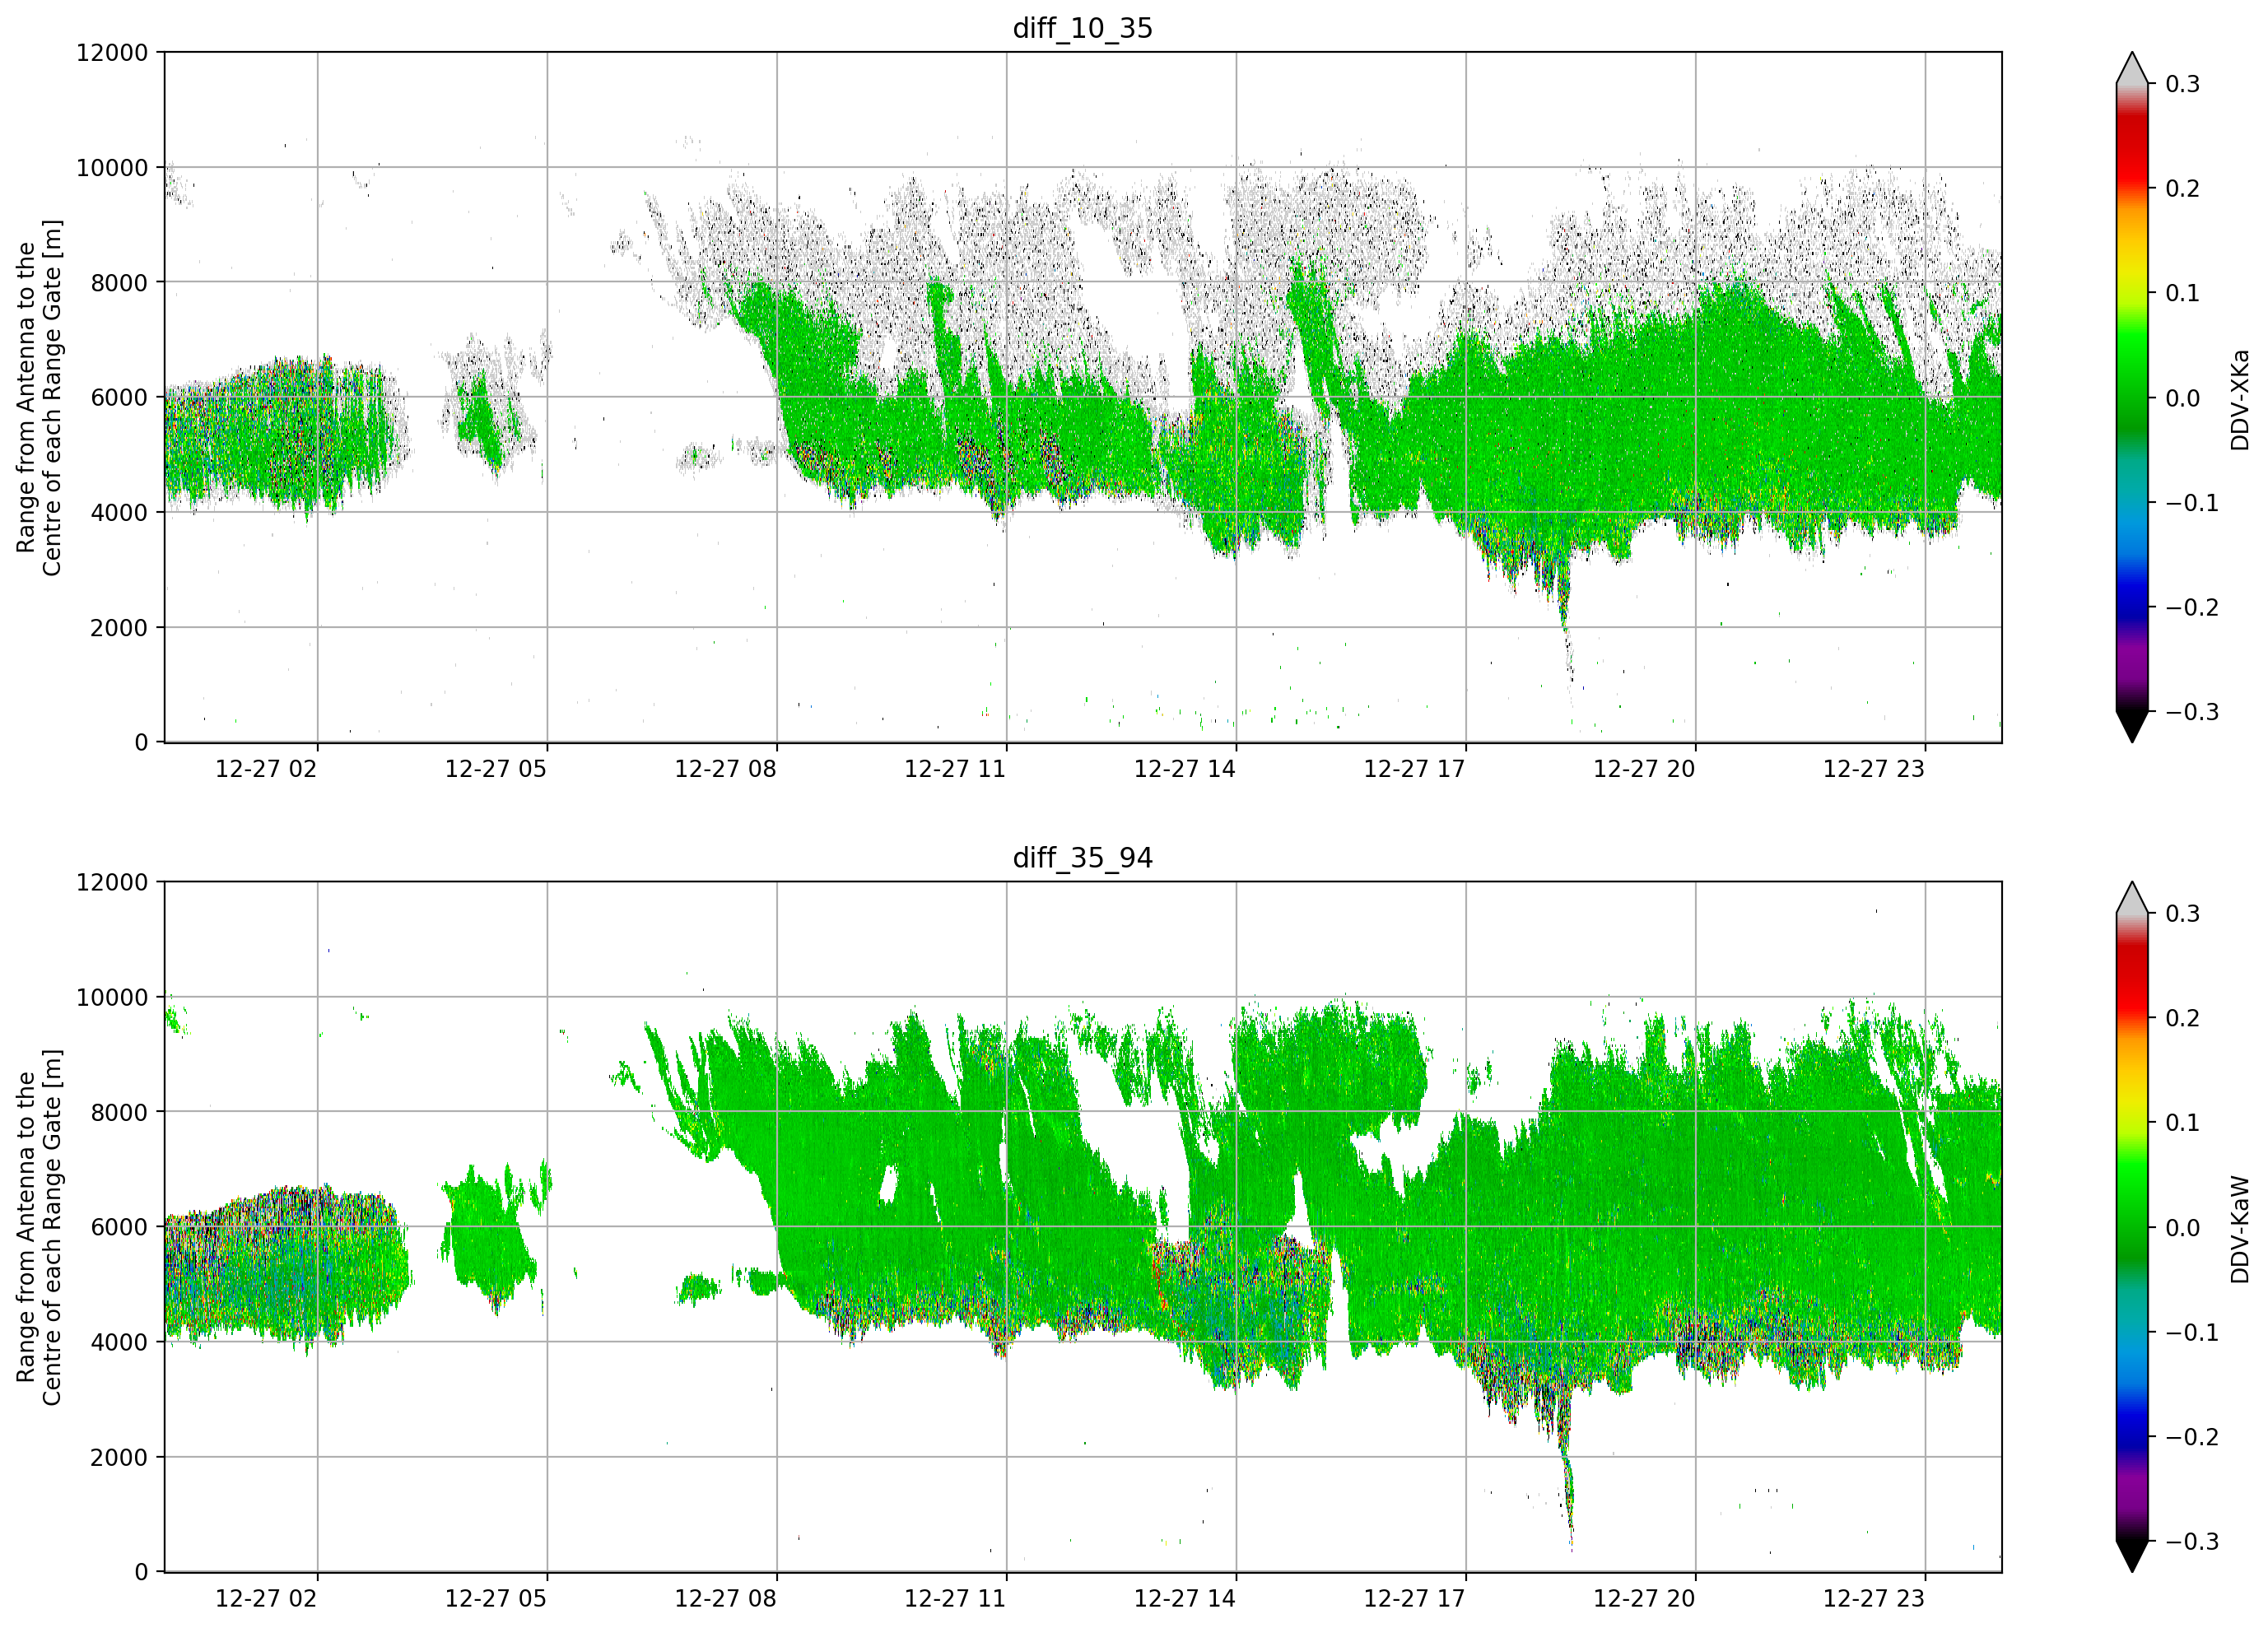The image size is (2268, 1628).
Task: Click the 0.2 tick on the DDV-KaW colorbar
Action: coord(2183,1019)
